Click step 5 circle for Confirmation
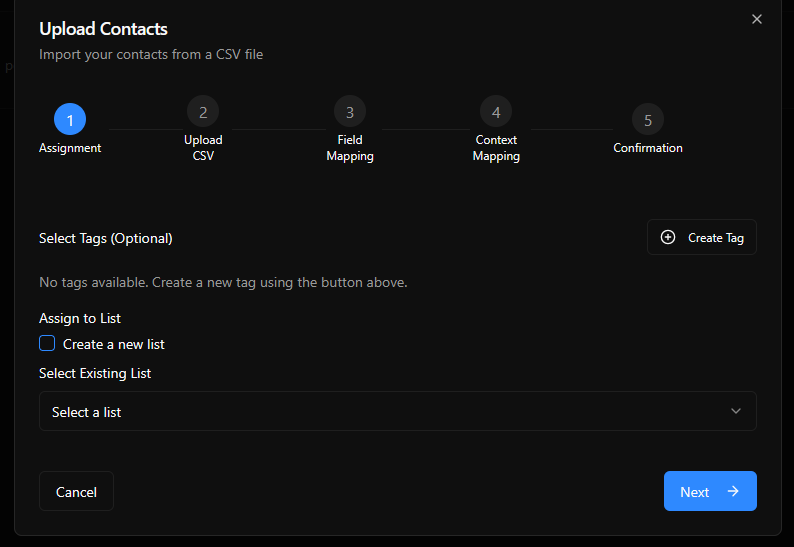The height and width of the screenshot is (547, 794). click(x=648, y=120)
